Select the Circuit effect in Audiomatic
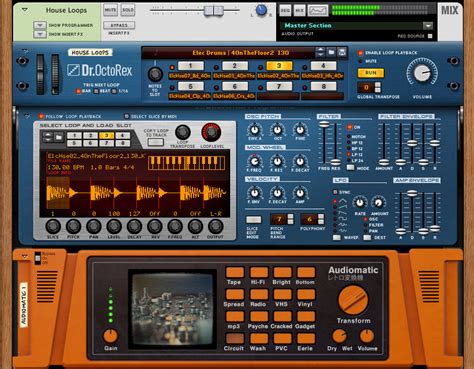Viewport: 474px width, 369px height. point(235,338)
